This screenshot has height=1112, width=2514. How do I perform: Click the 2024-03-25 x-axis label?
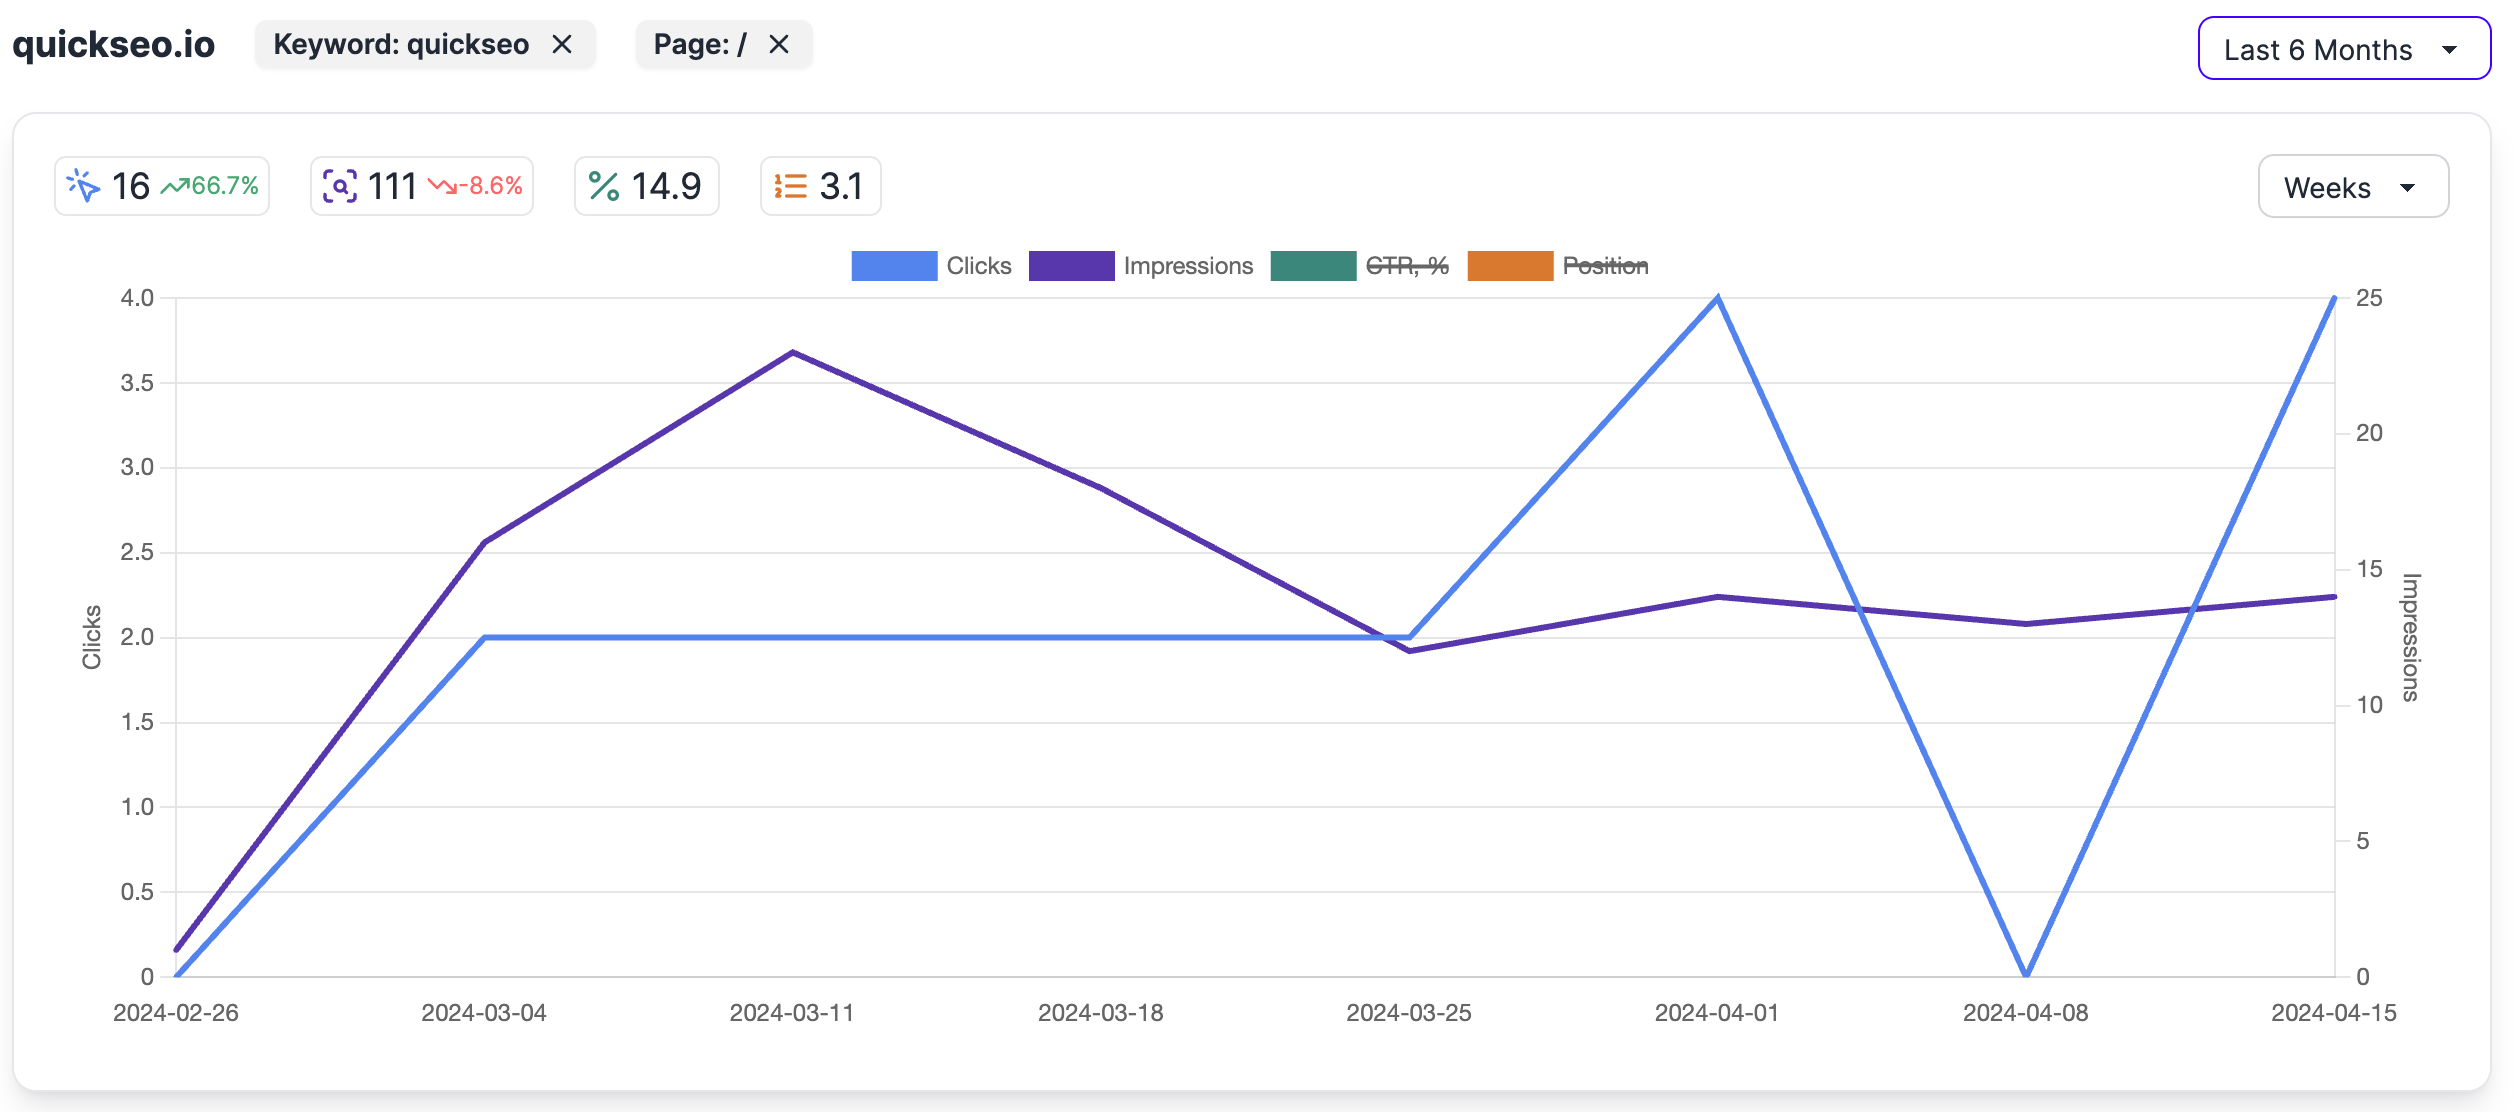click(1409, 1013)
